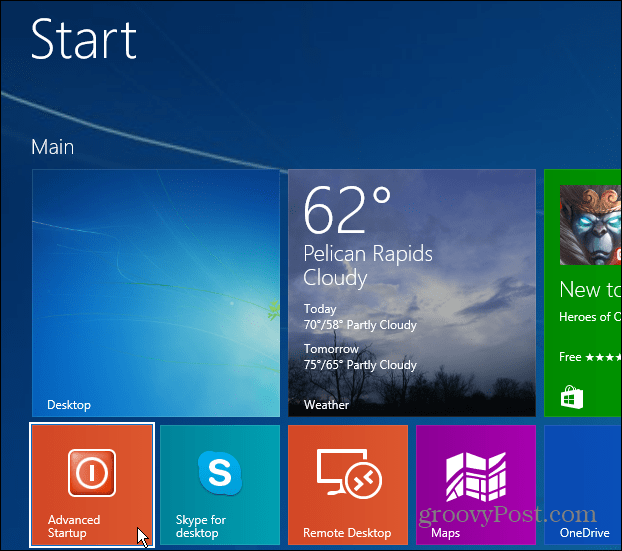This screenshot has width=622, height=551.
Task: Click the 'Cloudy' condition text
Action: pyautogui.click(x=335, y=278)
